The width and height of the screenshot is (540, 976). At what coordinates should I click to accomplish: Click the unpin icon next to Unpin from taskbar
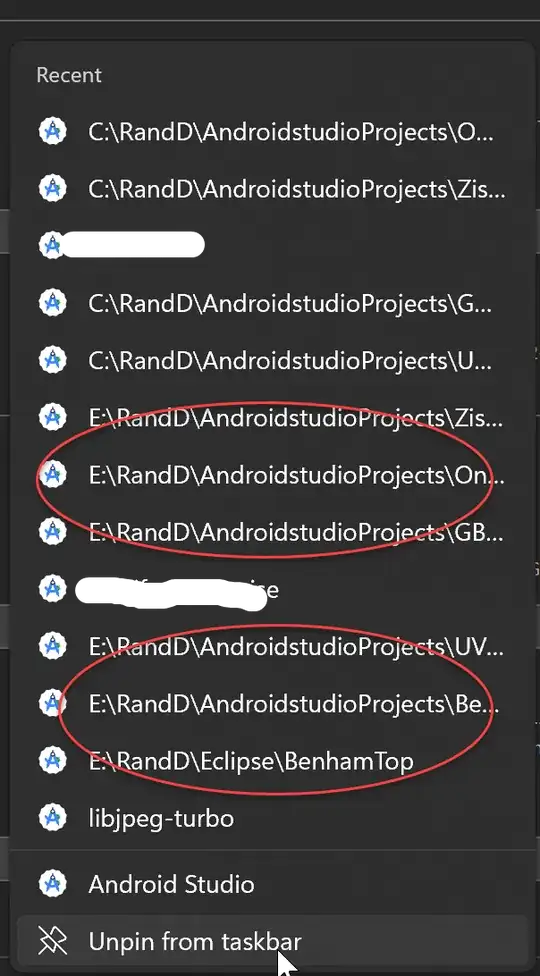(x=52, y=942)
